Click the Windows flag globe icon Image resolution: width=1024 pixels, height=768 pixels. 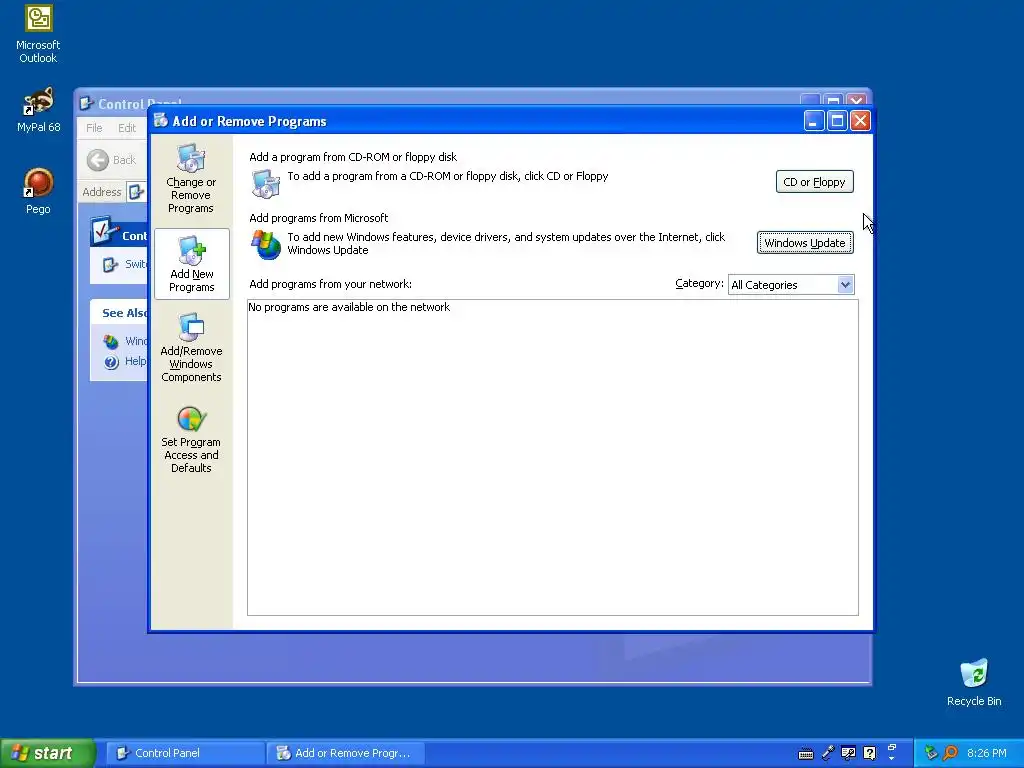pyautogui.click(x=266, y=245)
